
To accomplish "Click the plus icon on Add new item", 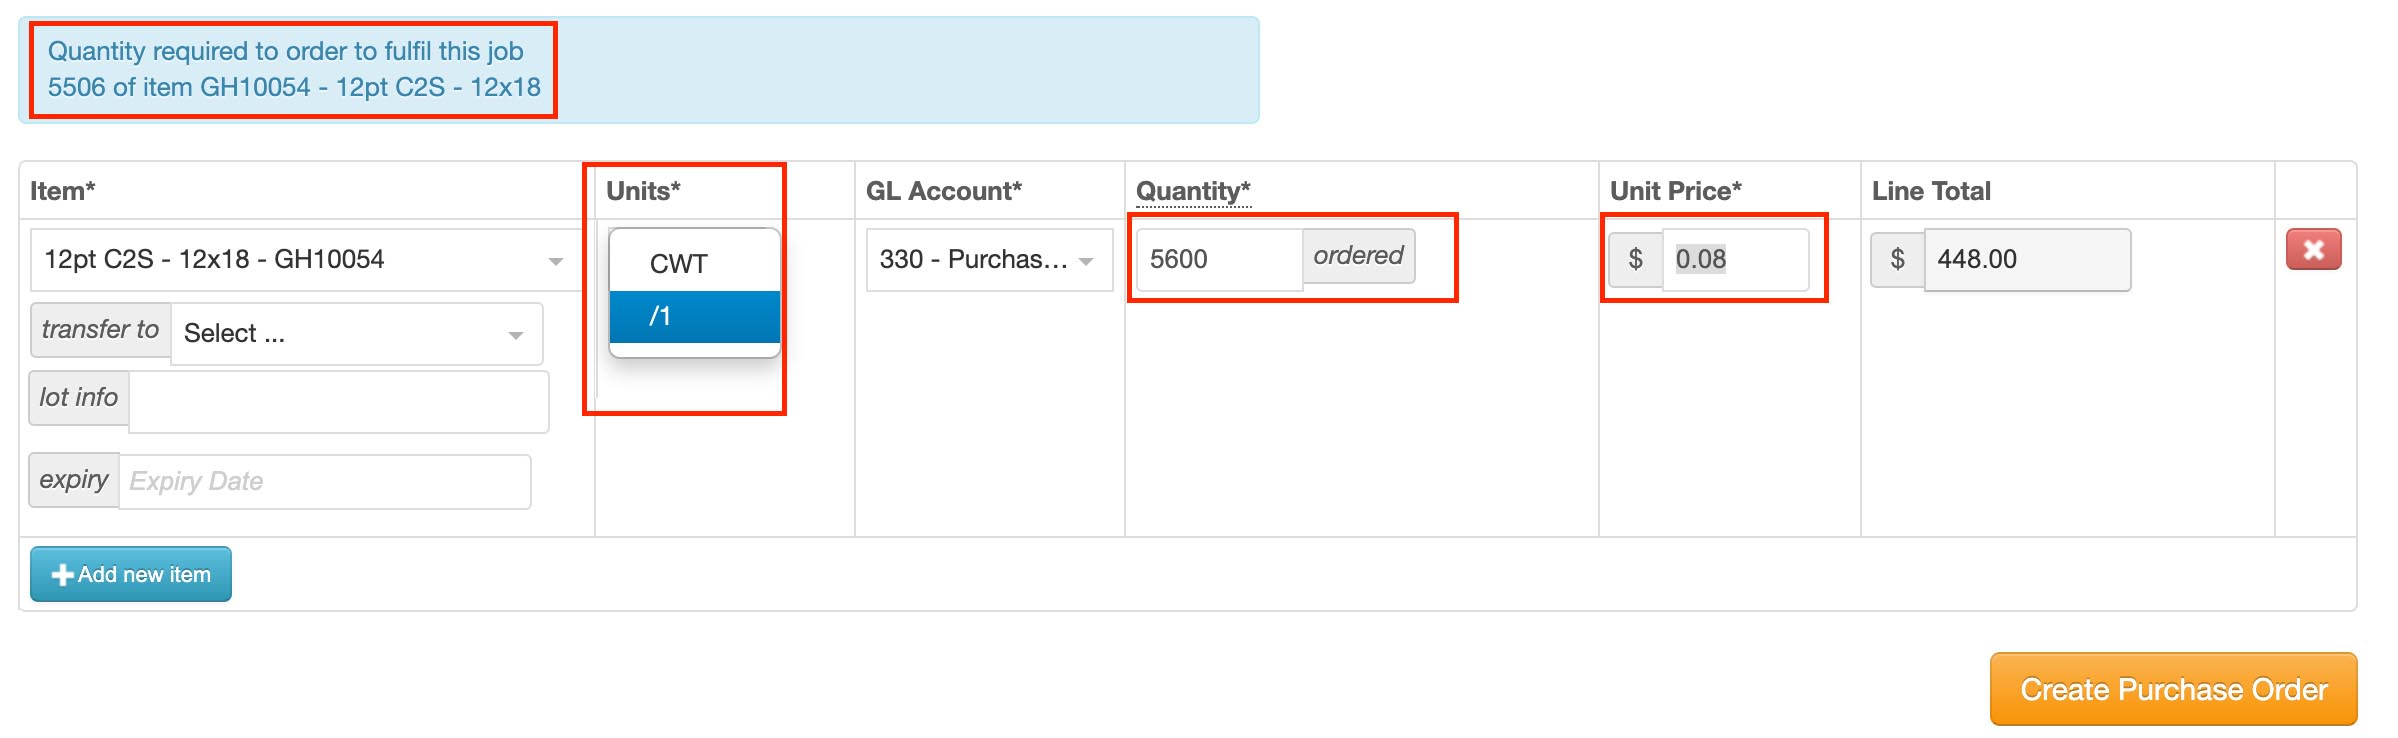I will [x=62, y=575].
